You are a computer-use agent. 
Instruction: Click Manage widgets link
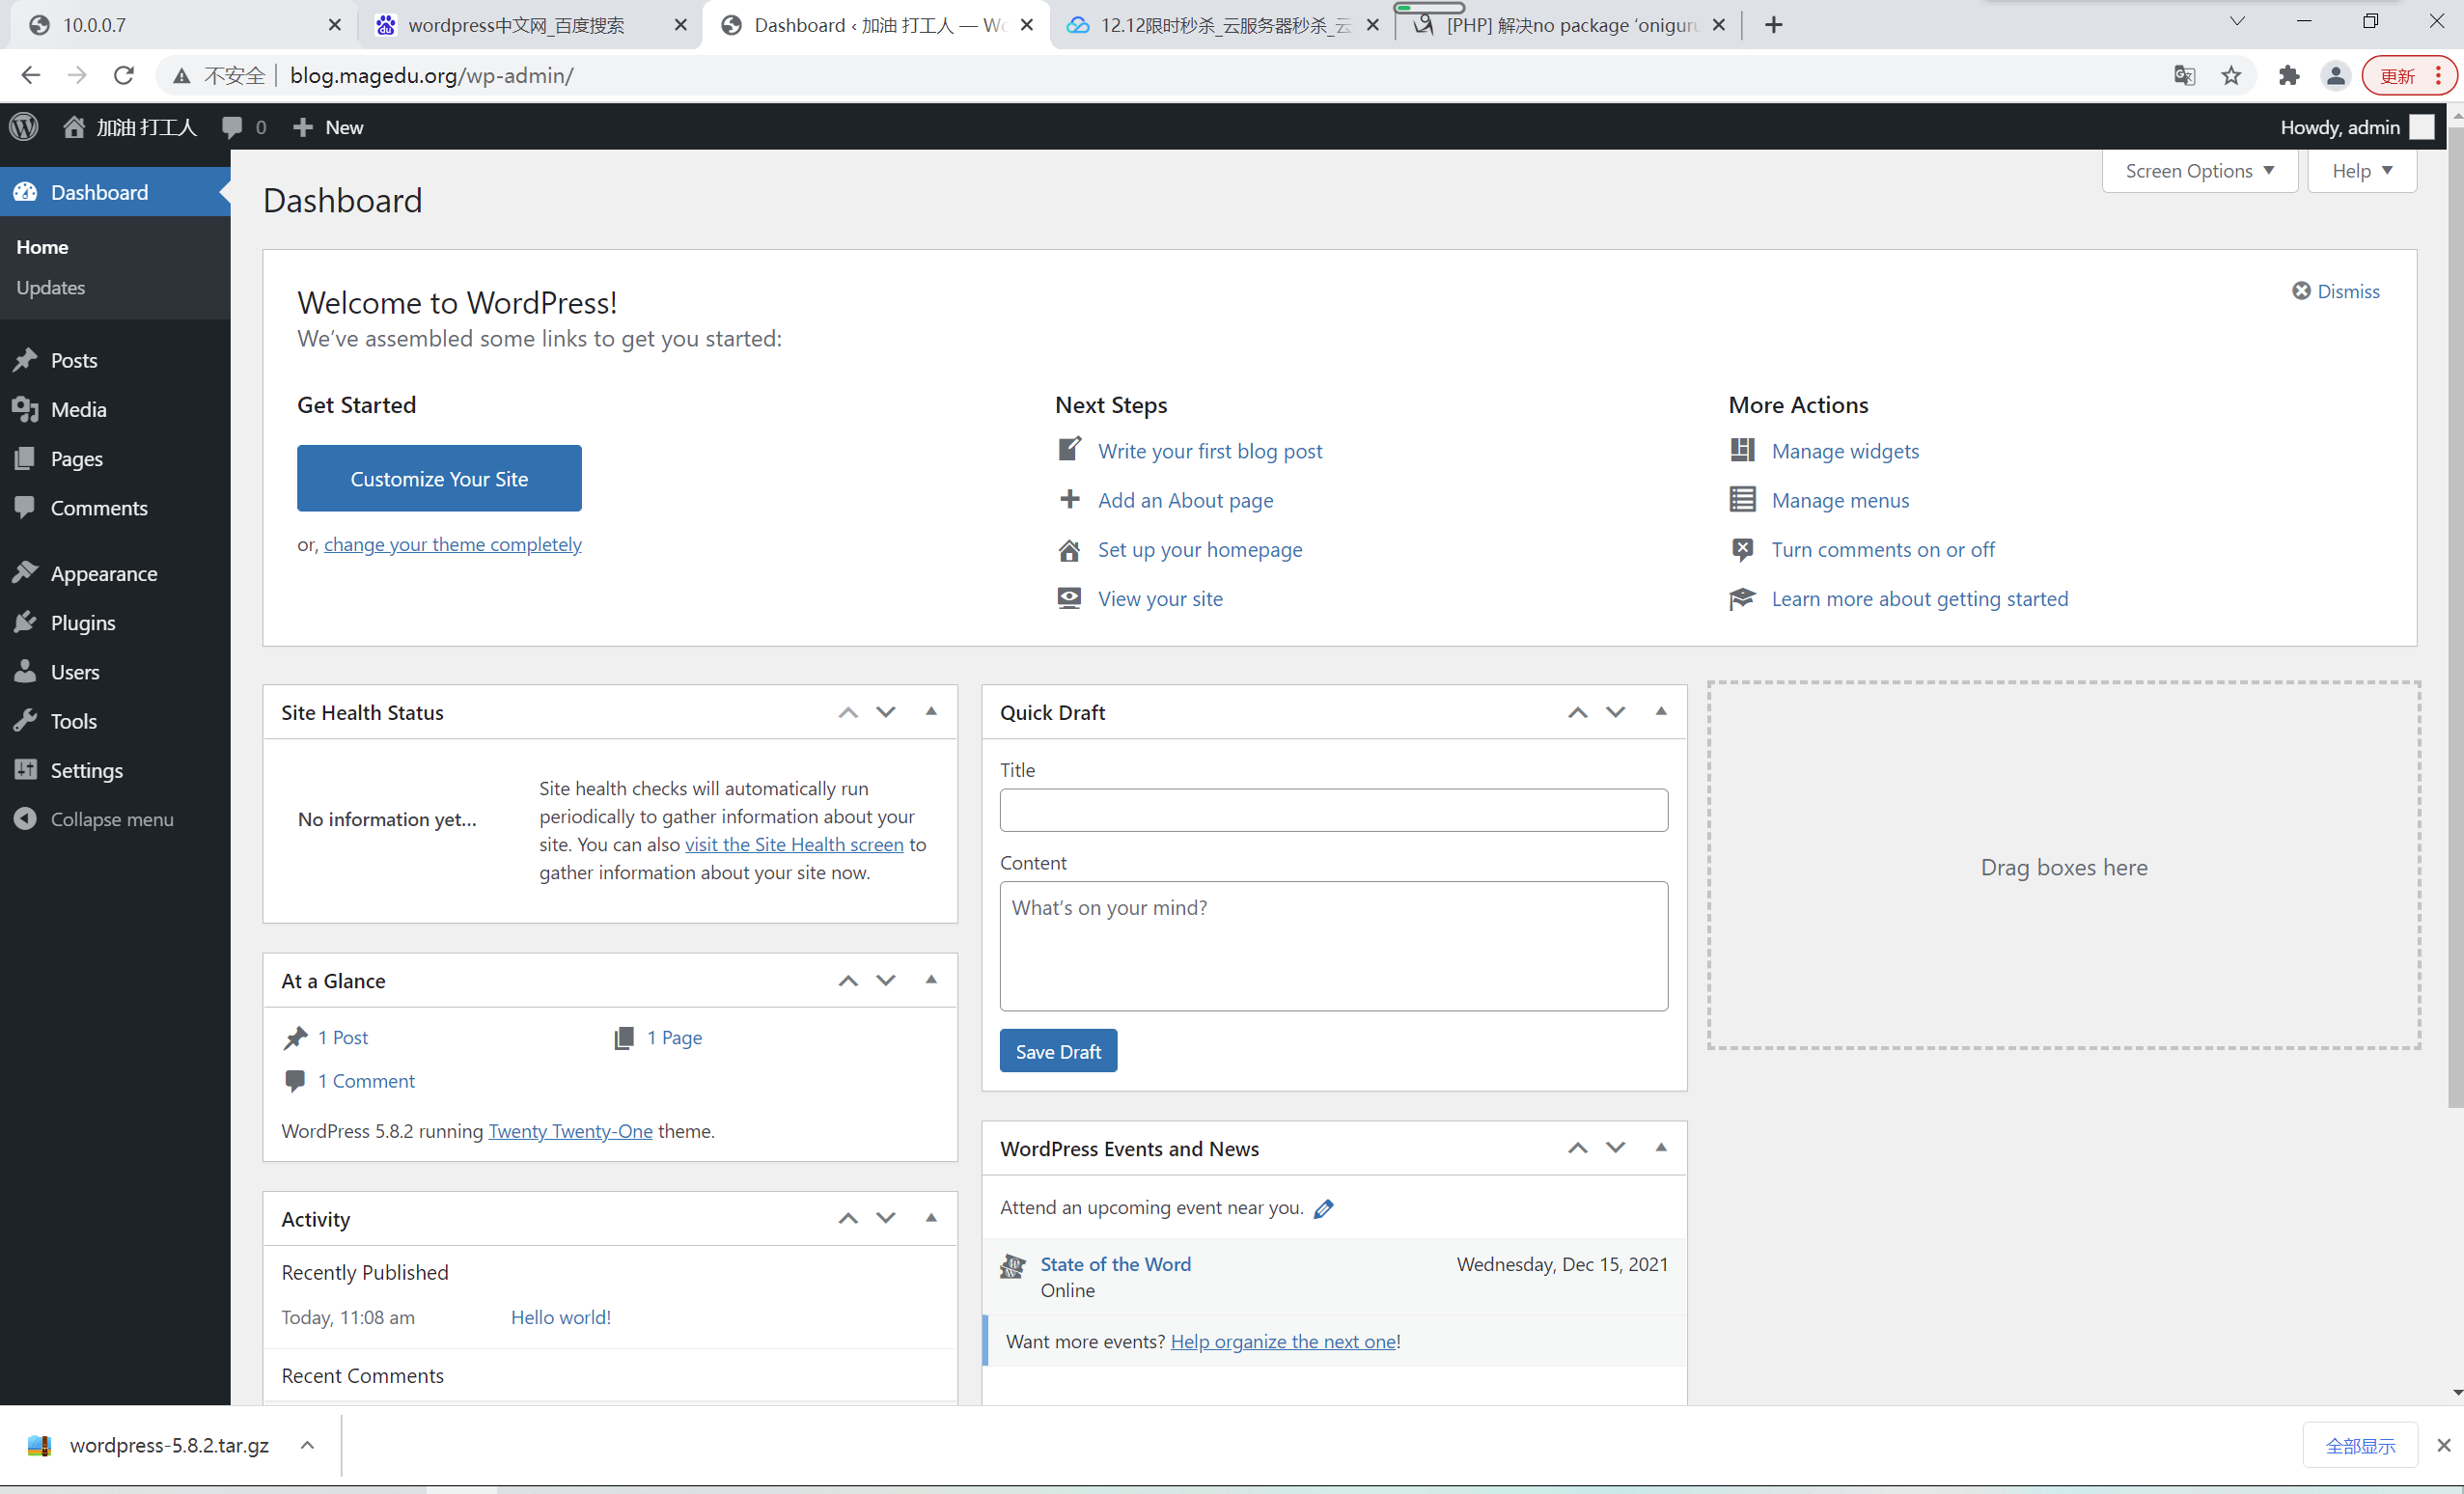click(1845, 451)
